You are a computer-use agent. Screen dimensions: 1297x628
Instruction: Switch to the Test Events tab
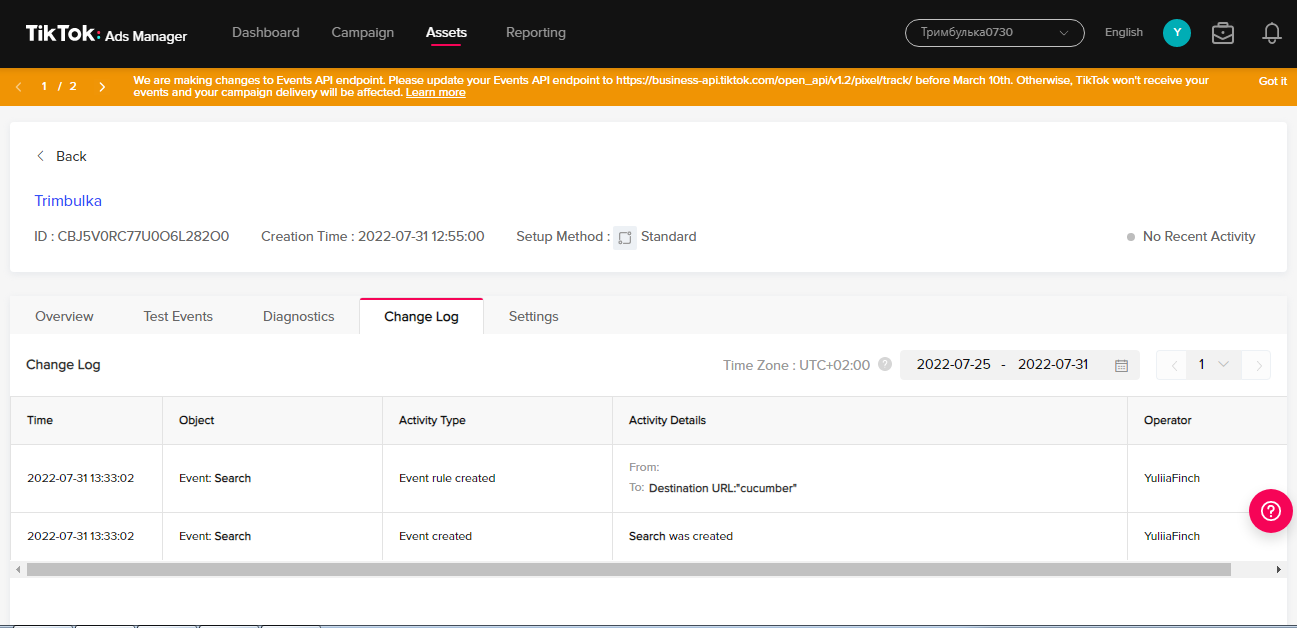[x=178, y=316]
